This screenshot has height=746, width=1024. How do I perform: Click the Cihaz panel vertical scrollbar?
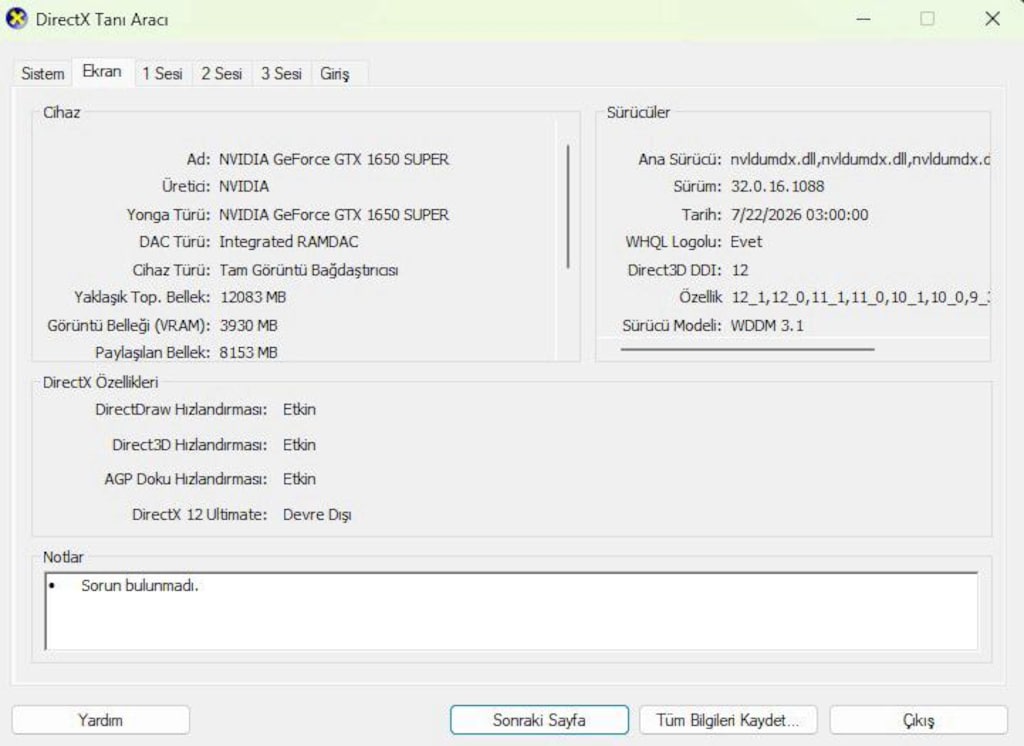(568, 206)
